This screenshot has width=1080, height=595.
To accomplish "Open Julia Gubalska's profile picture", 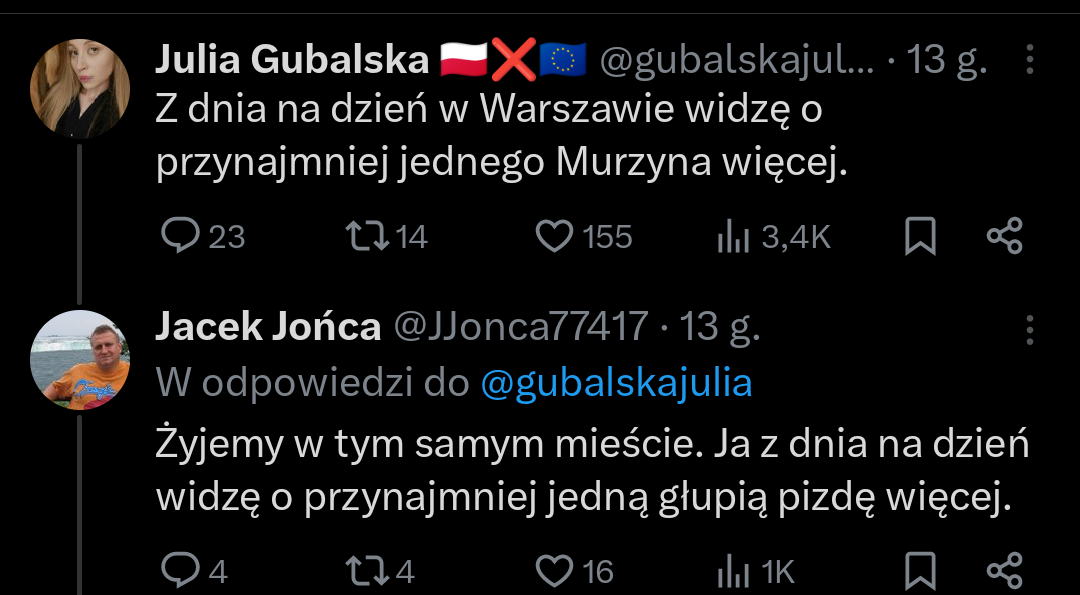I will point(80,88).
